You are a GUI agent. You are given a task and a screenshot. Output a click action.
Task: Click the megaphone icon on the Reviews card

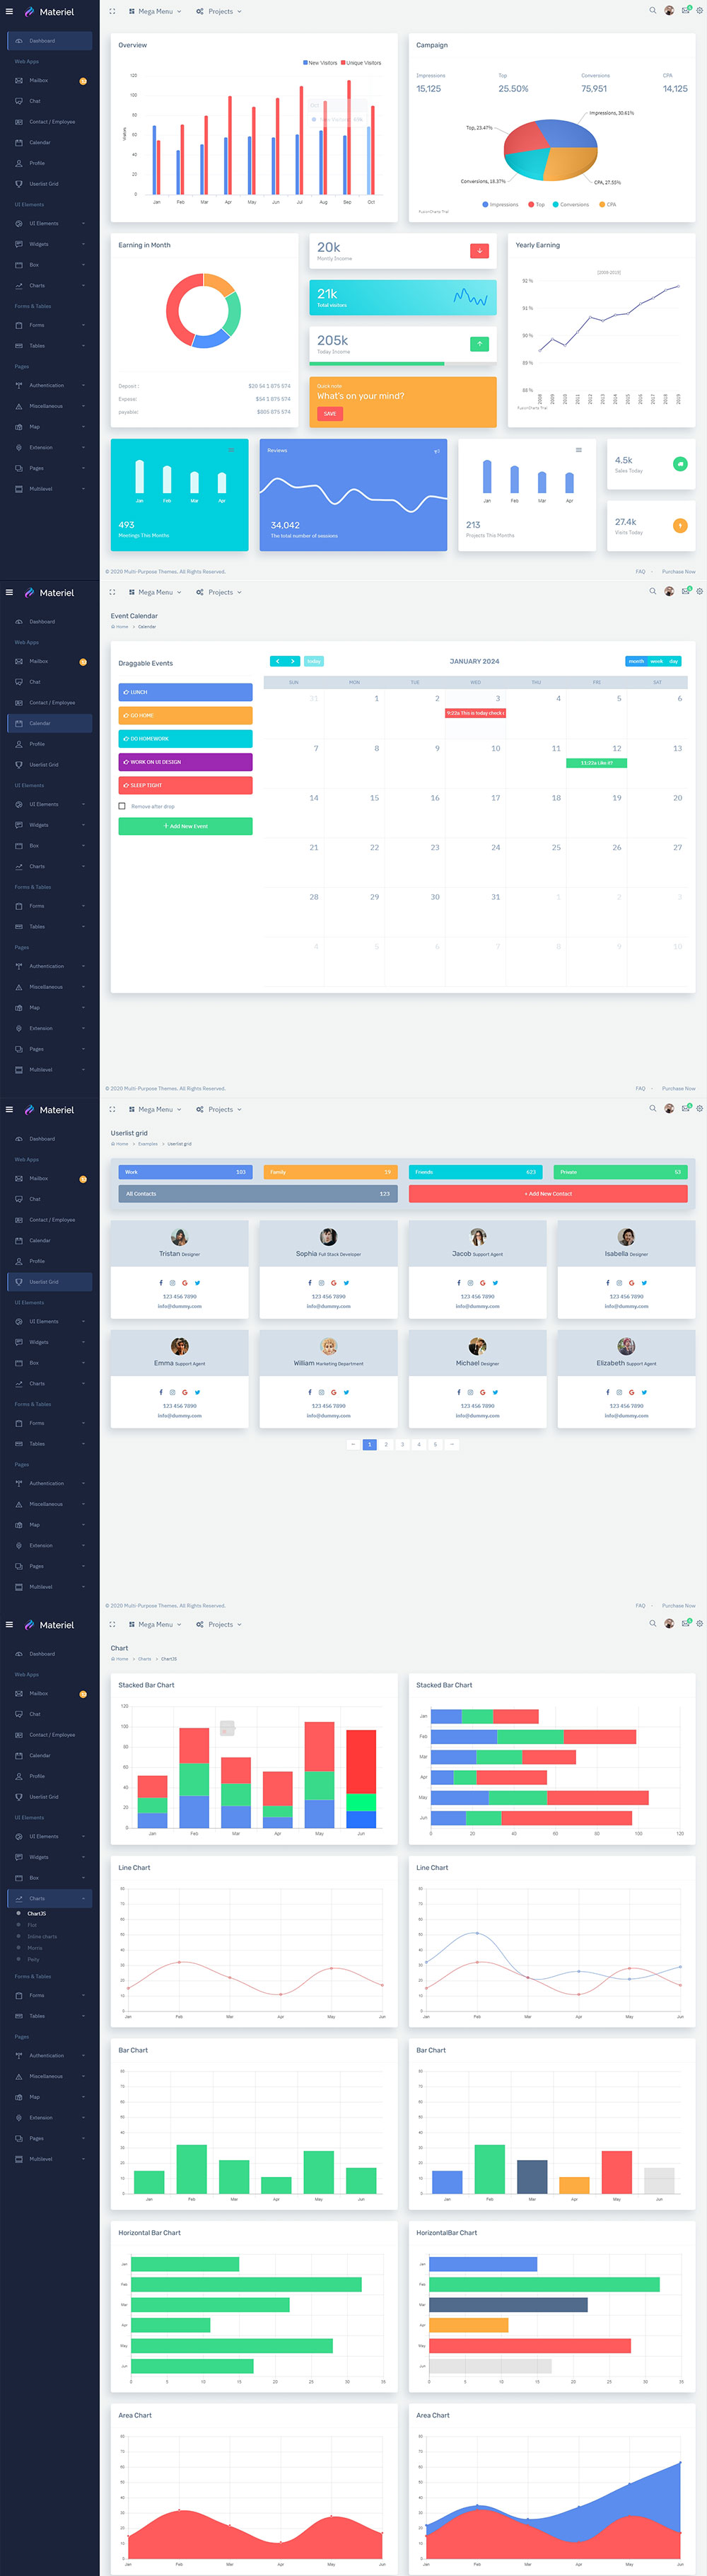click(437, 451)
